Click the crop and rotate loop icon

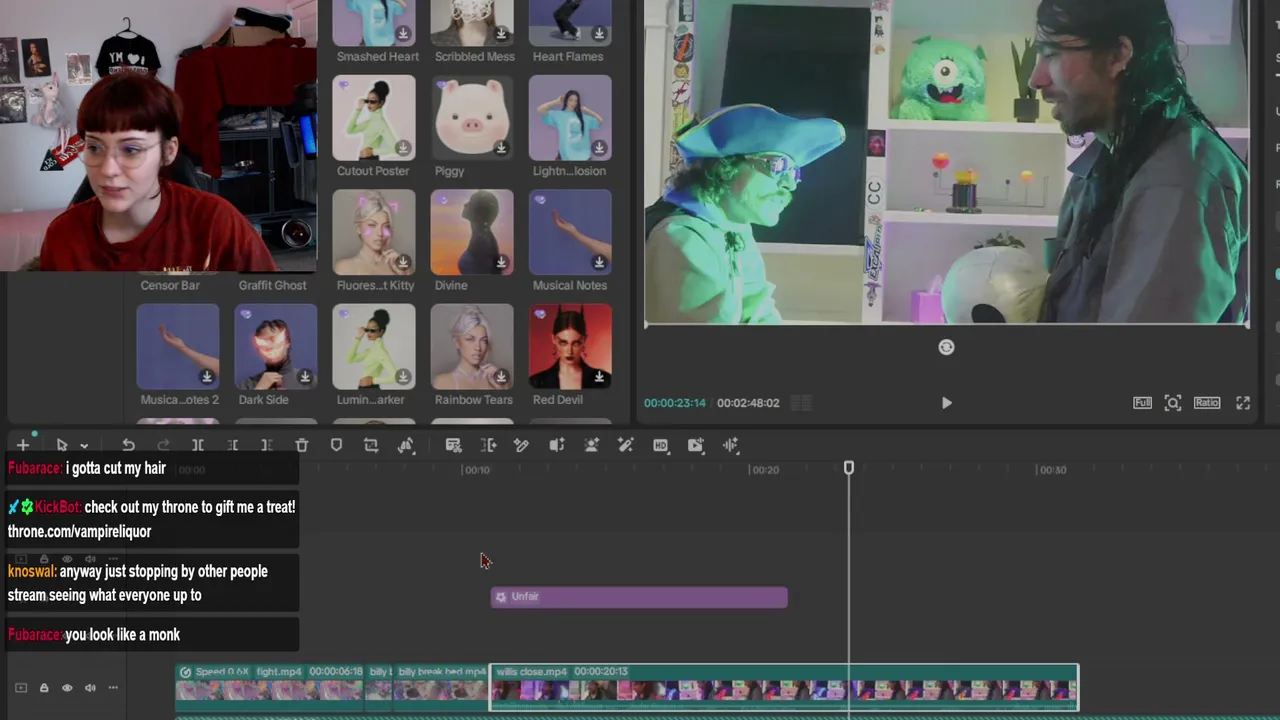(x=371, y=445)
